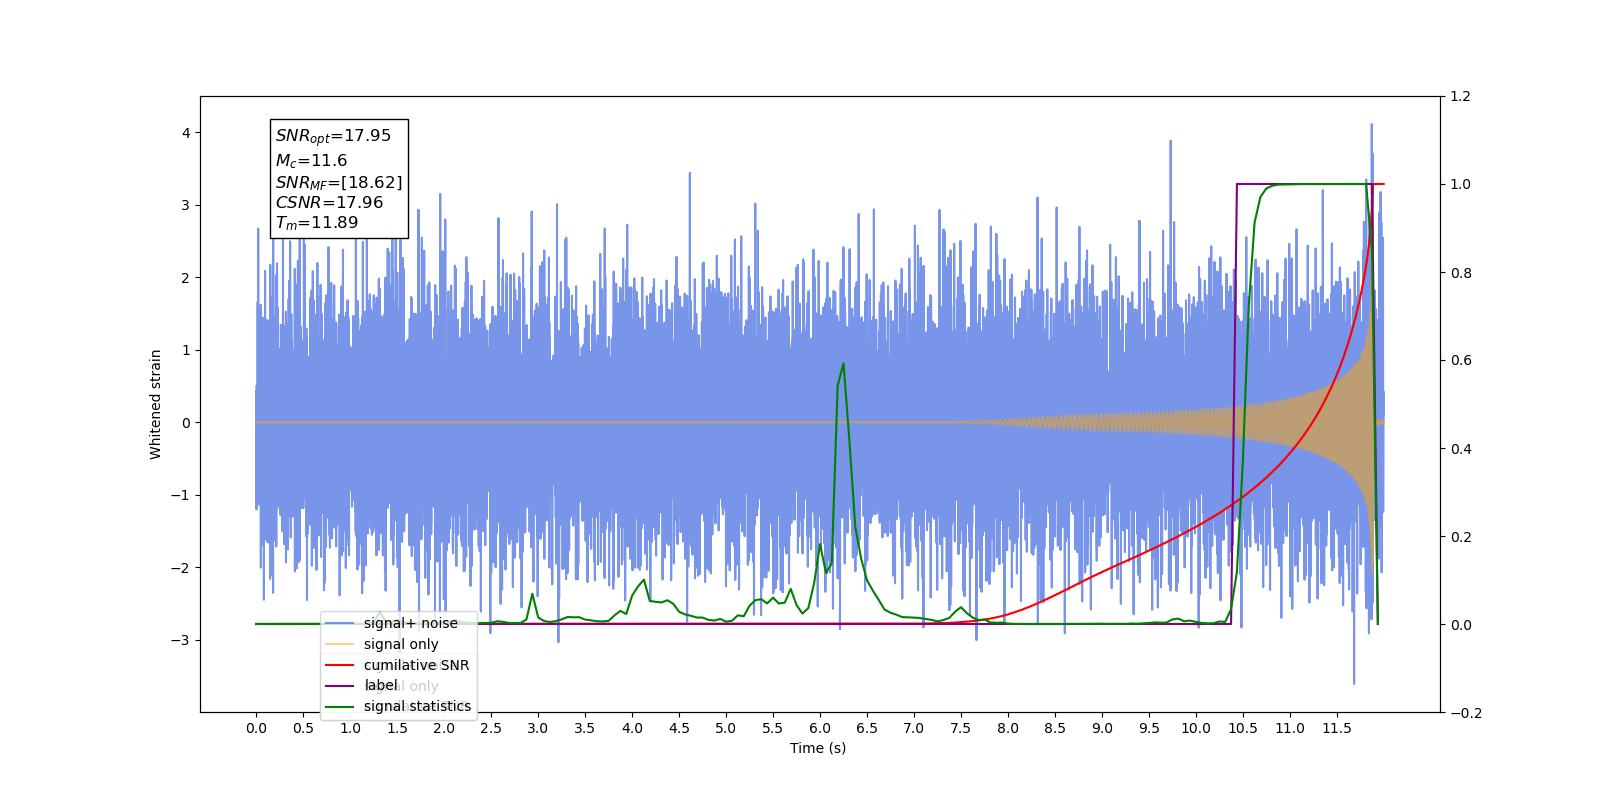
Task: Click the 'cumilative SNR' legend label
Action: click(416, 665)
